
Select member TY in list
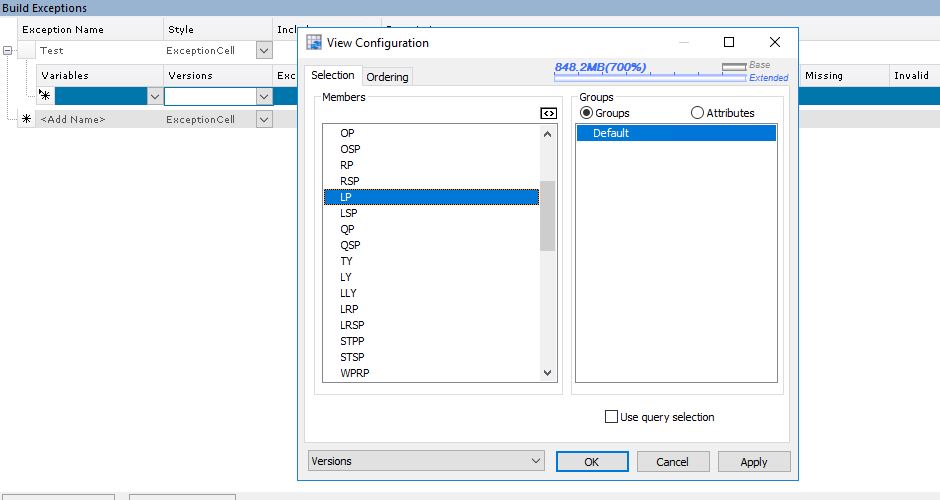click(346, 261)
